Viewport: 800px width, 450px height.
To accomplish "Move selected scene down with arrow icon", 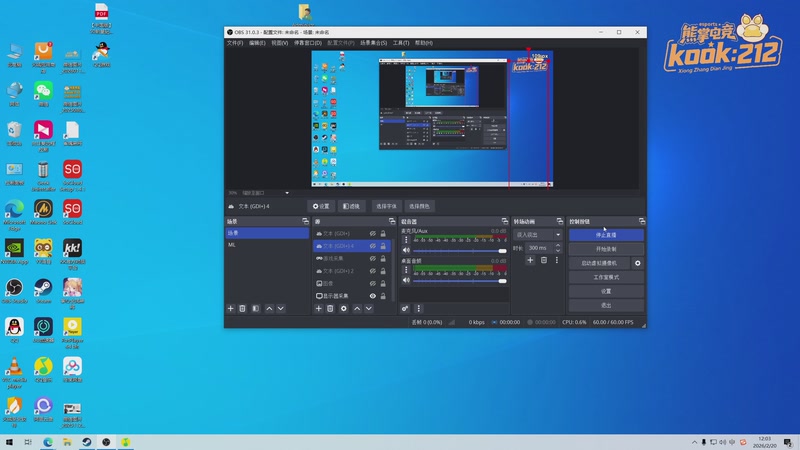I will 281,309.
